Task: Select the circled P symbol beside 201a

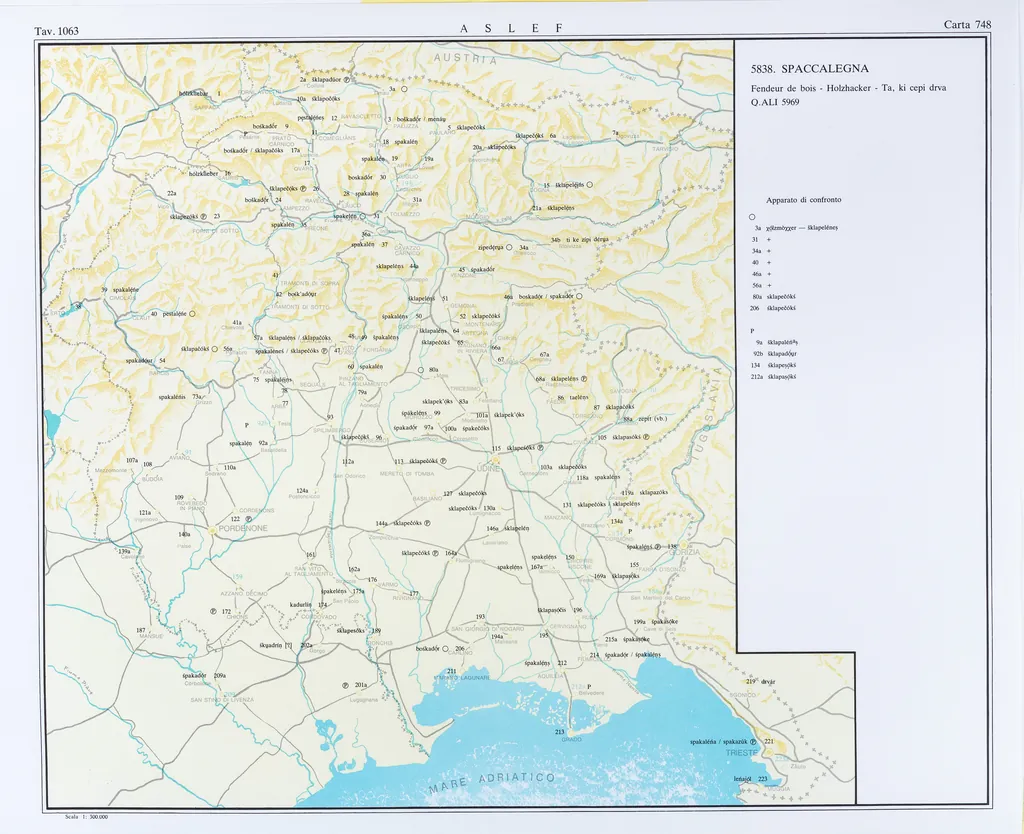Action: 344,685
